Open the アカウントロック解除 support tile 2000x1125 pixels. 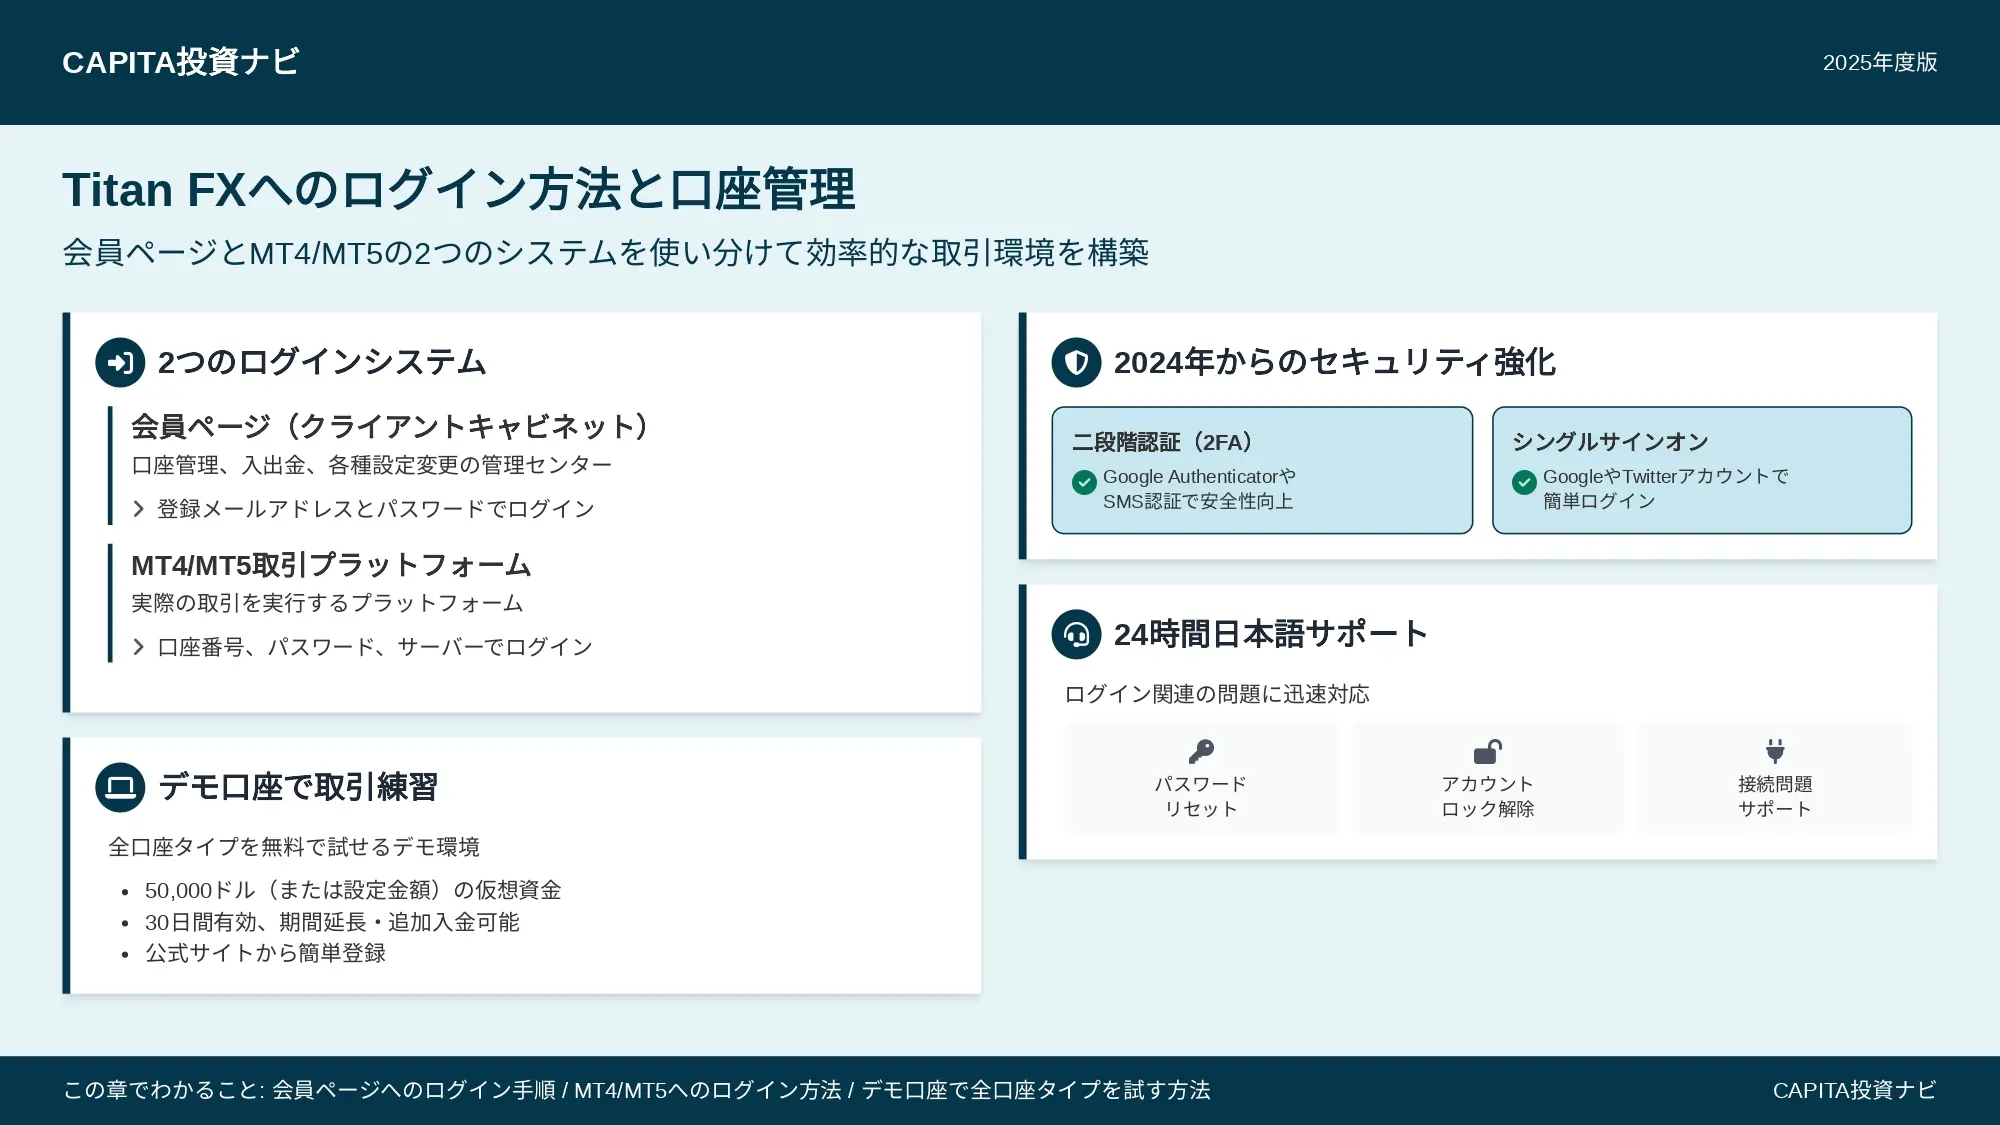coord(1488,778)
